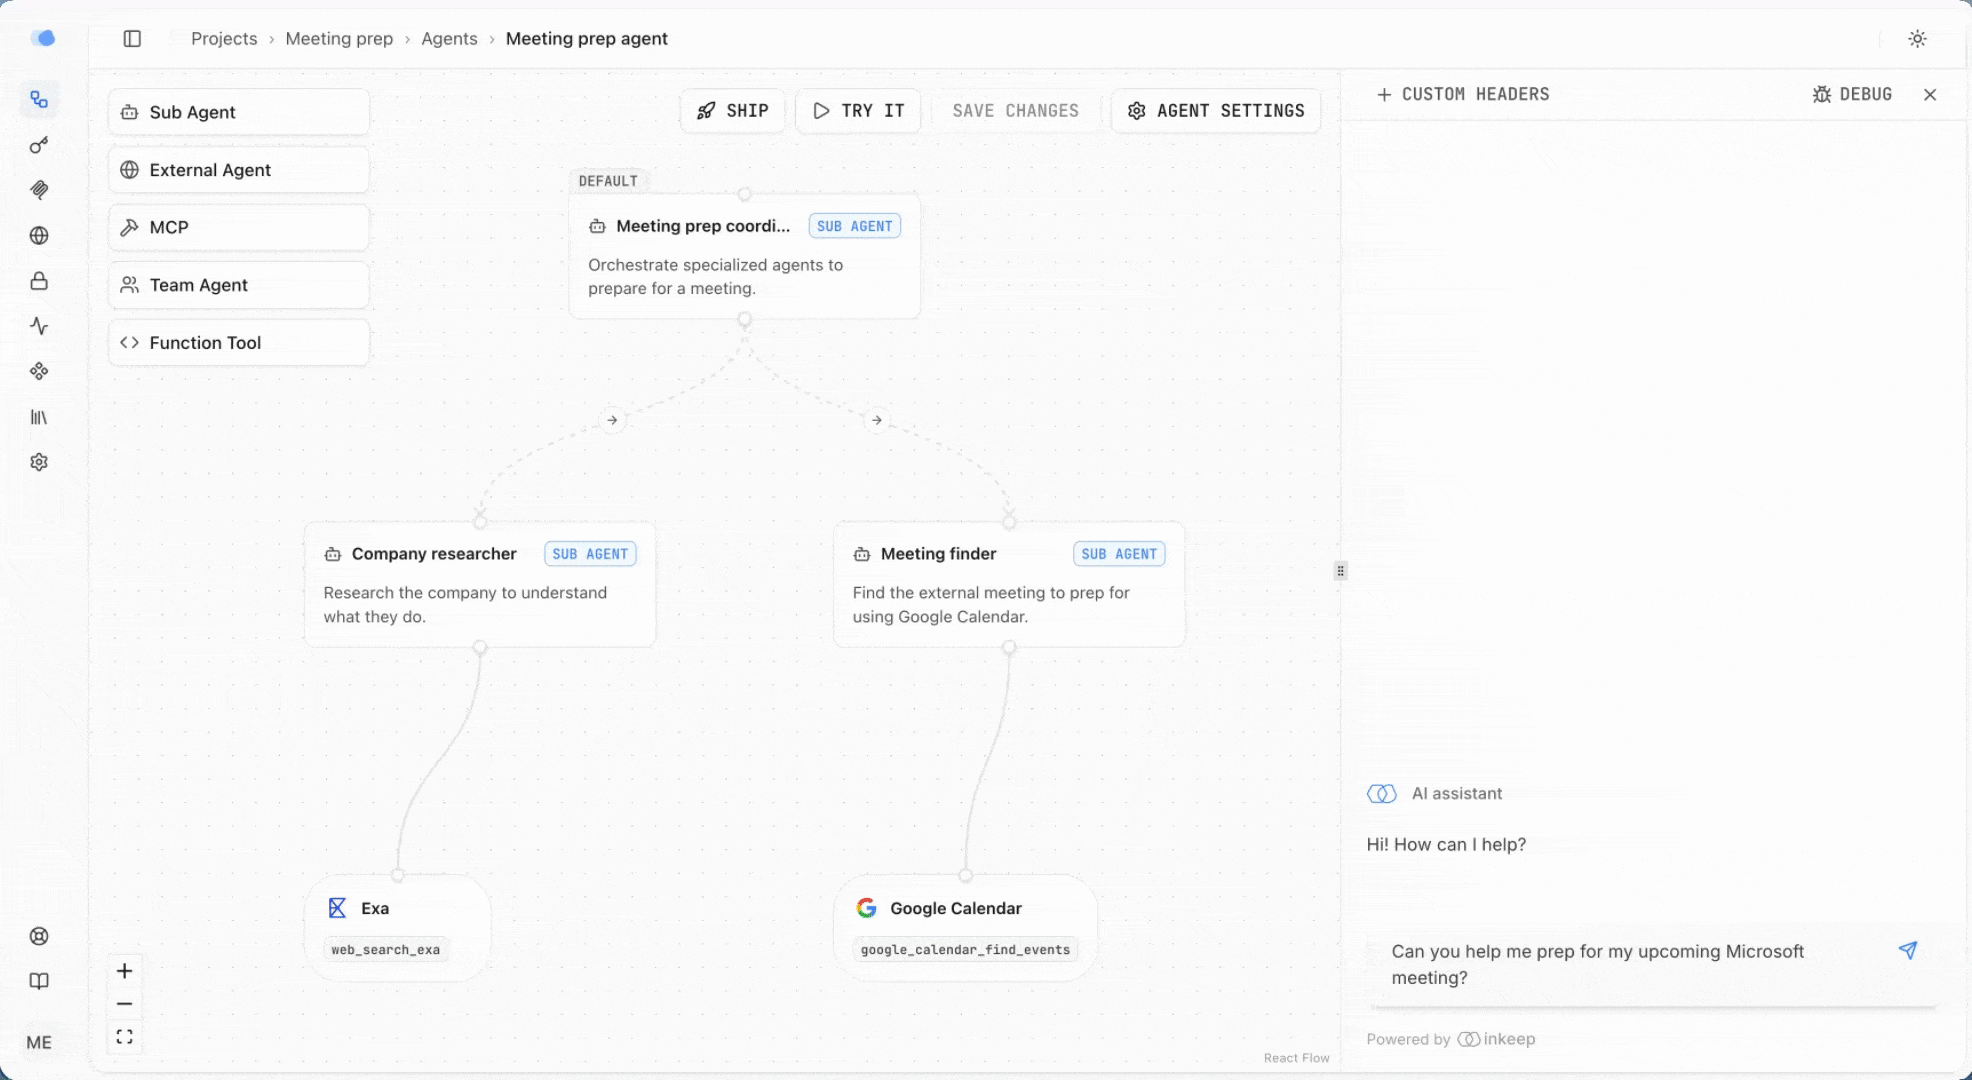The width and height of the screenshot is (1972, 1080).
Task: Open the globe icon in left sidebar
Action: tap(39, 236)
